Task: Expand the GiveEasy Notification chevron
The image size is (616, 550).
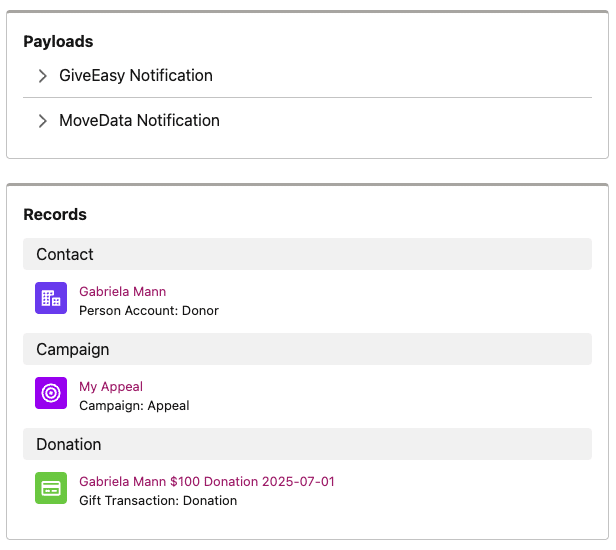Action: 42,76
